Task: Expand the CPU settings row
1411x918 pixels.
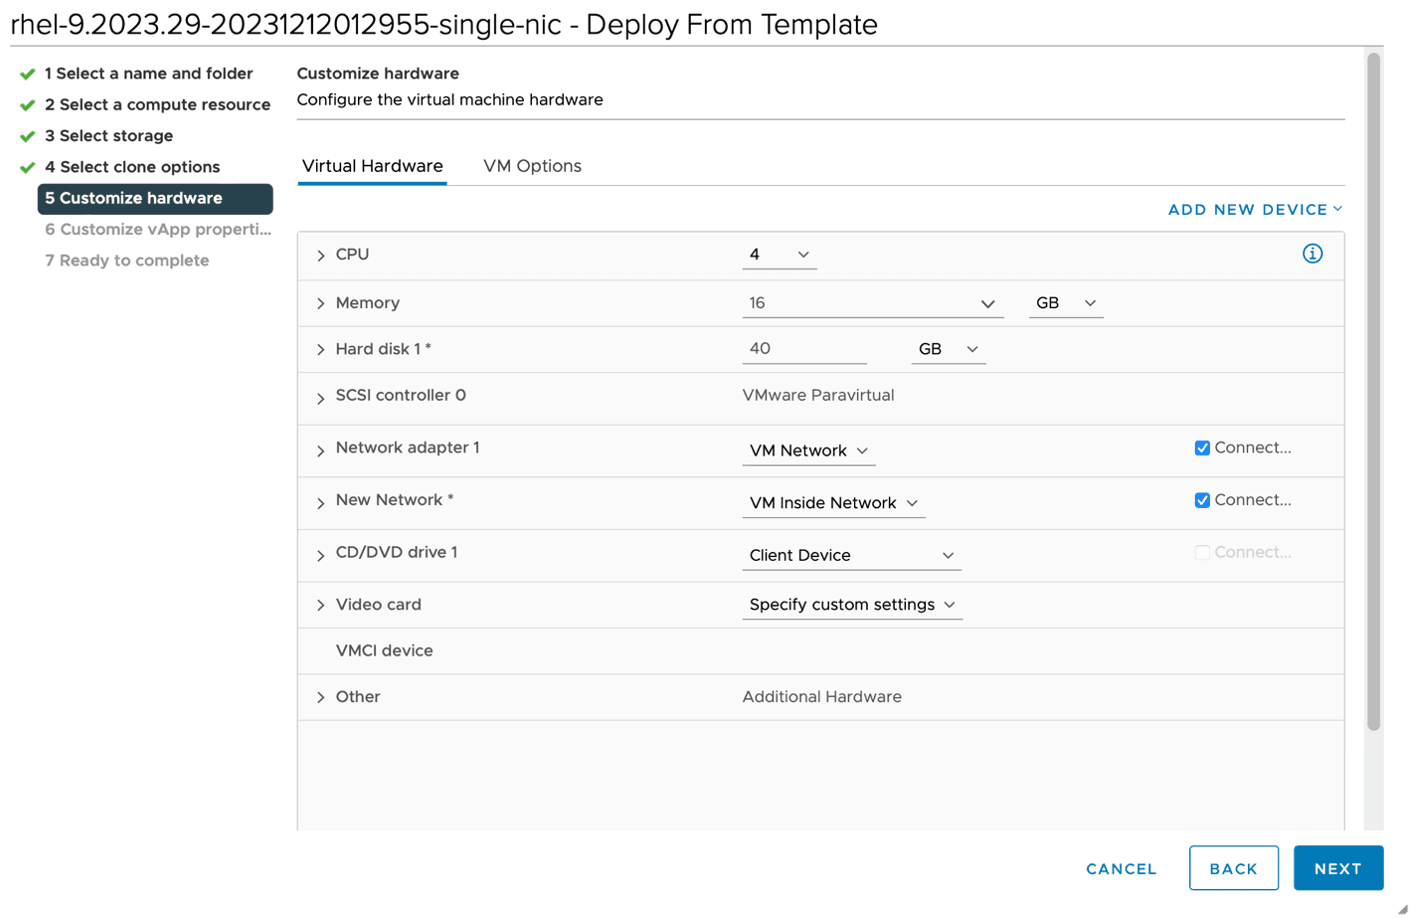Action: (x=321, y=256)
